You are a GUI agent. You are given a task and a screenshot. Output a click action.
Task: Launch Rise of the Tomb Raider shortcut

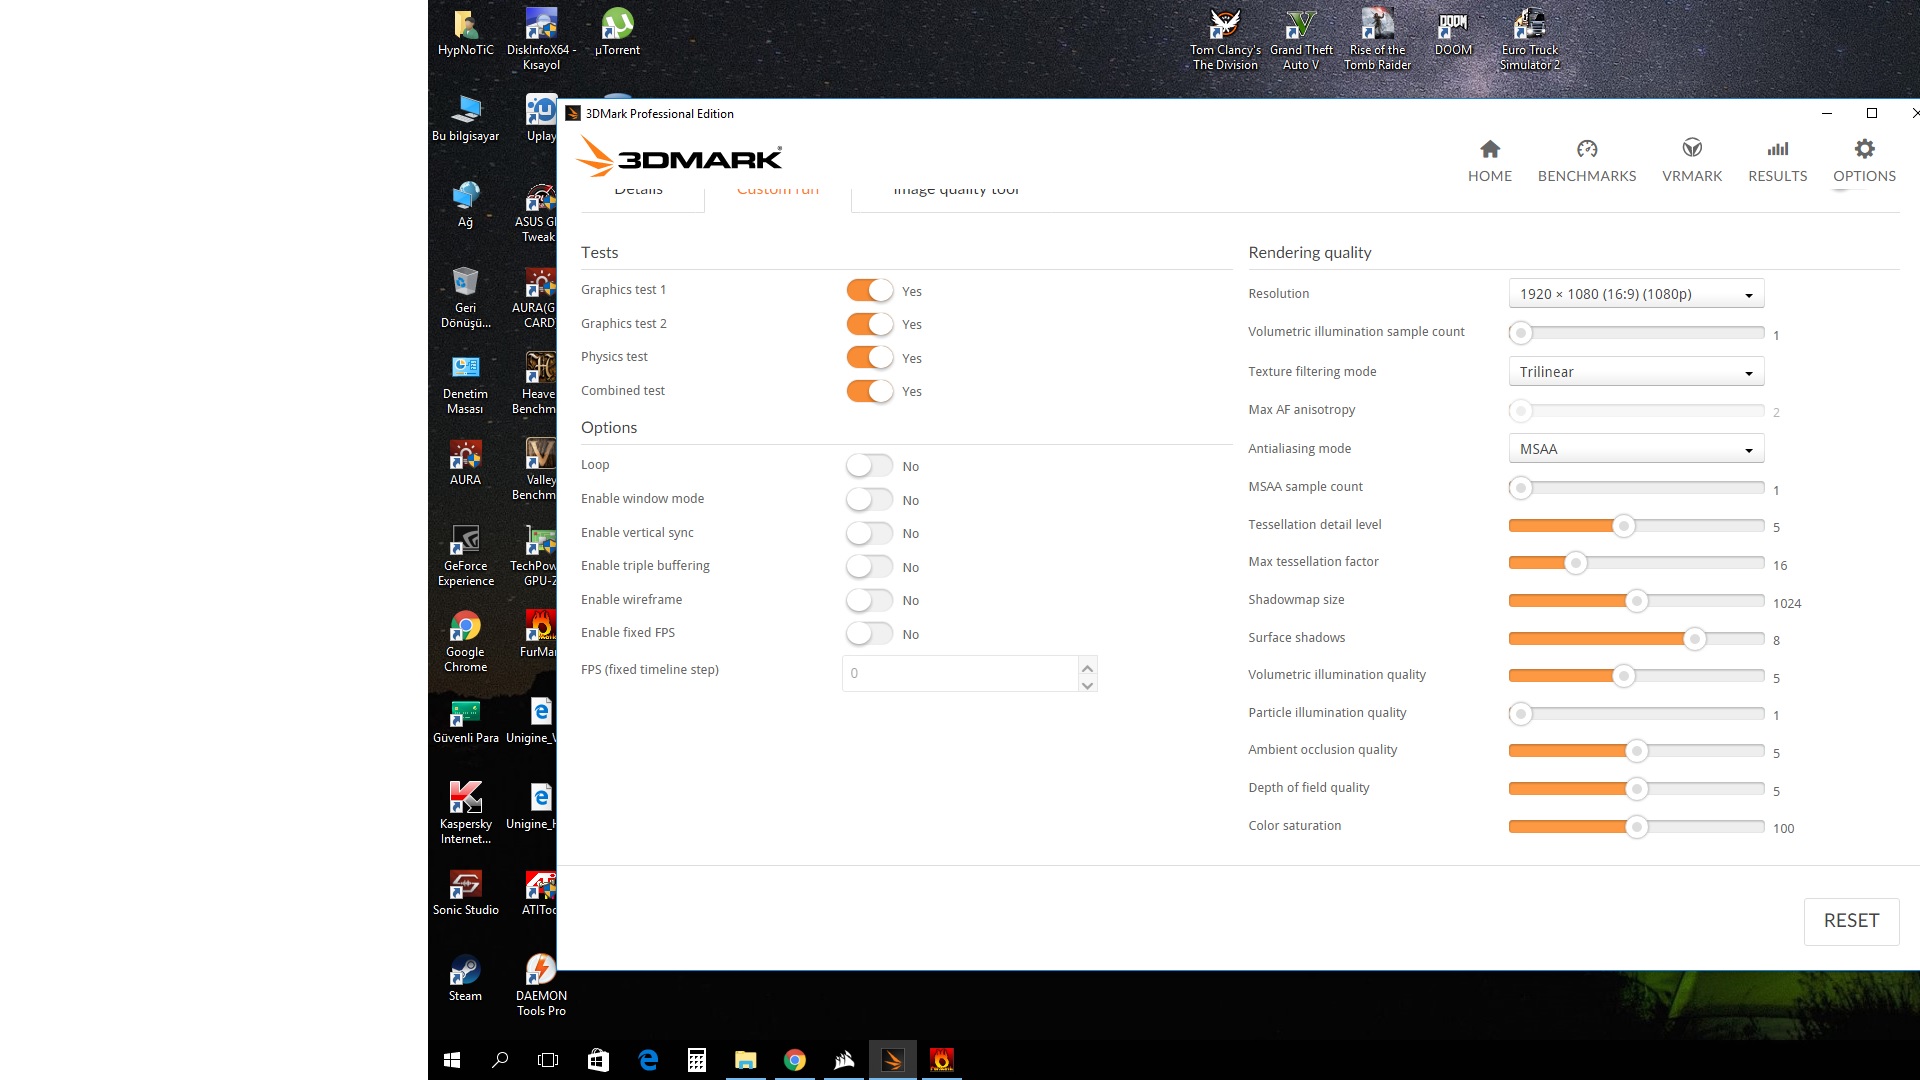click(x=1377, y=40)
